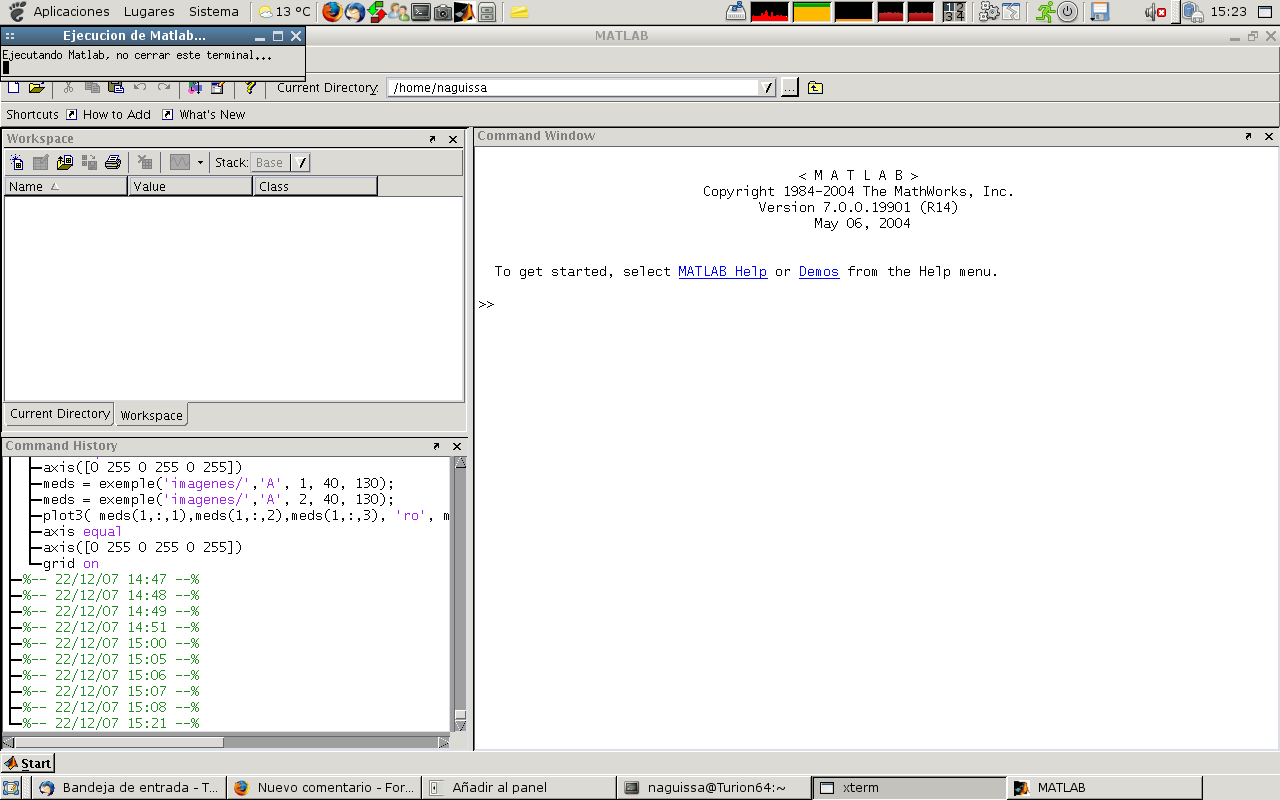Click New variable icon in Workspace
The height and width of the screenshot is (800, 1280).
(x=17, y=162)
